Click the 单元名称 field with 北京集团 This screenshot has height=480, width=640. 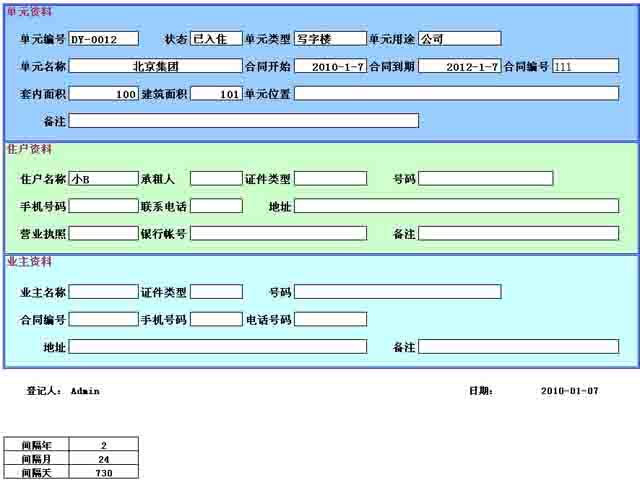155,67
